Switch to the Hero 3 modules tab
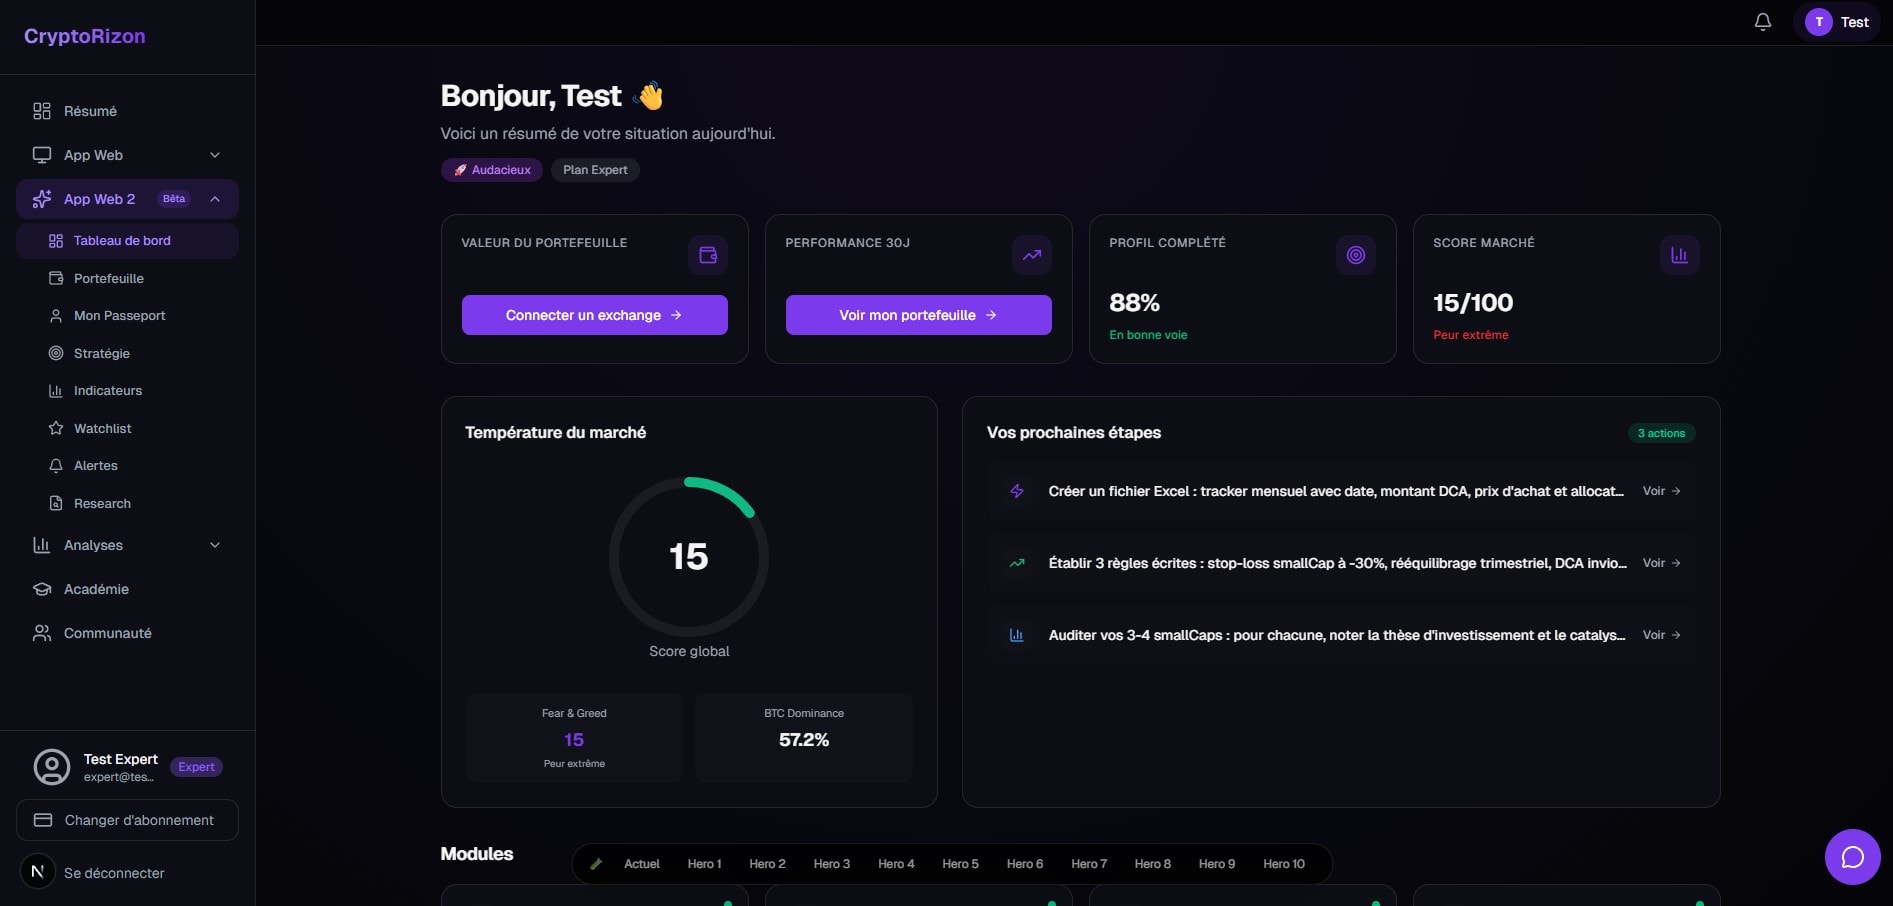Image resolution: width=1893 pixels, height=906 pixels. (831, 864)
